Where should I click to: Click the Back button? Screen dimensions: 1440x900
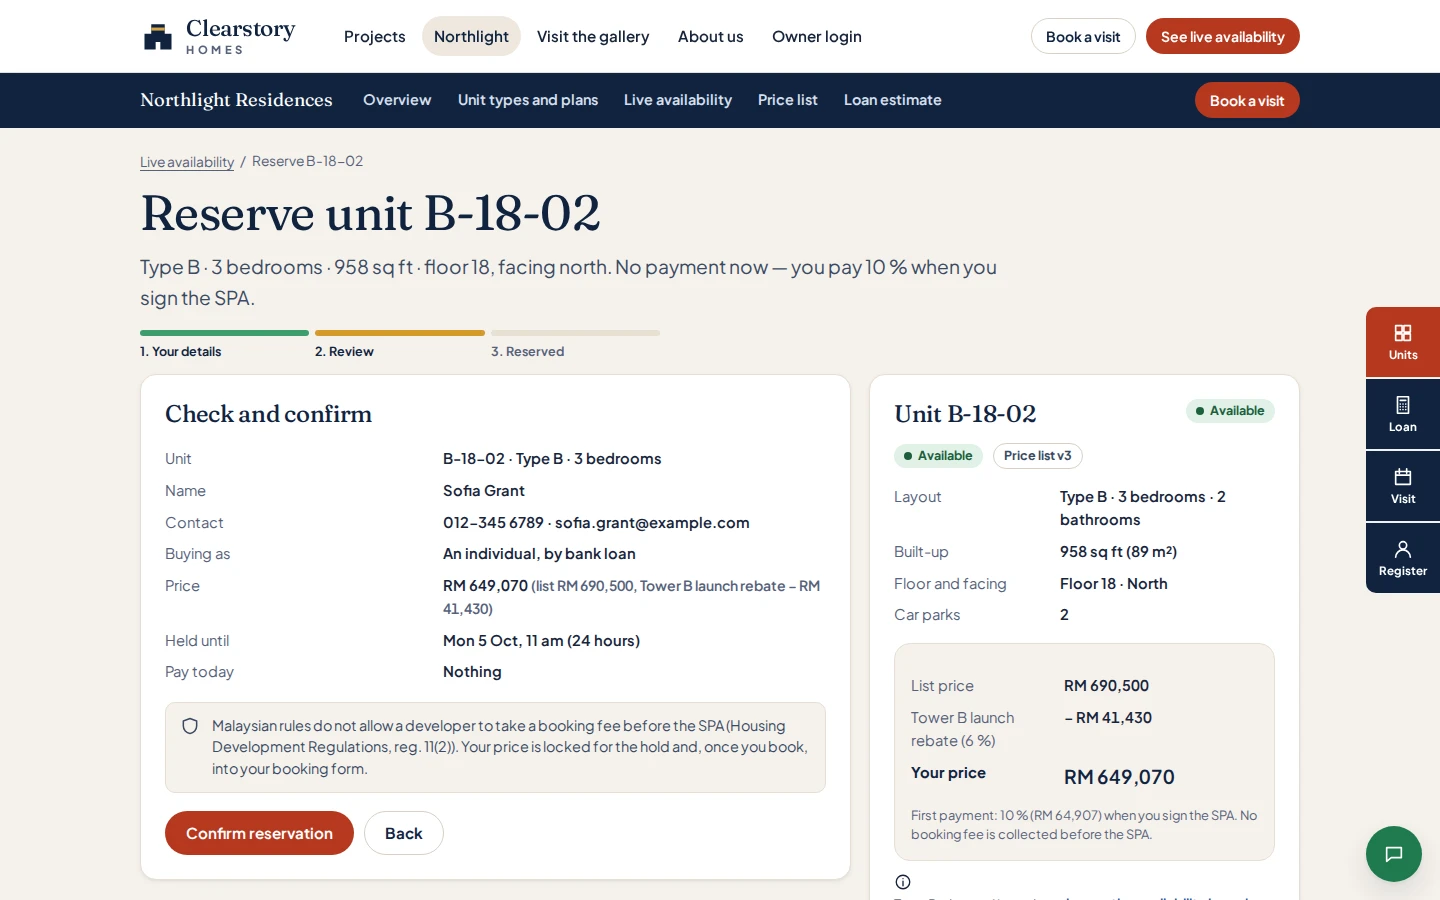click(404, 833)
